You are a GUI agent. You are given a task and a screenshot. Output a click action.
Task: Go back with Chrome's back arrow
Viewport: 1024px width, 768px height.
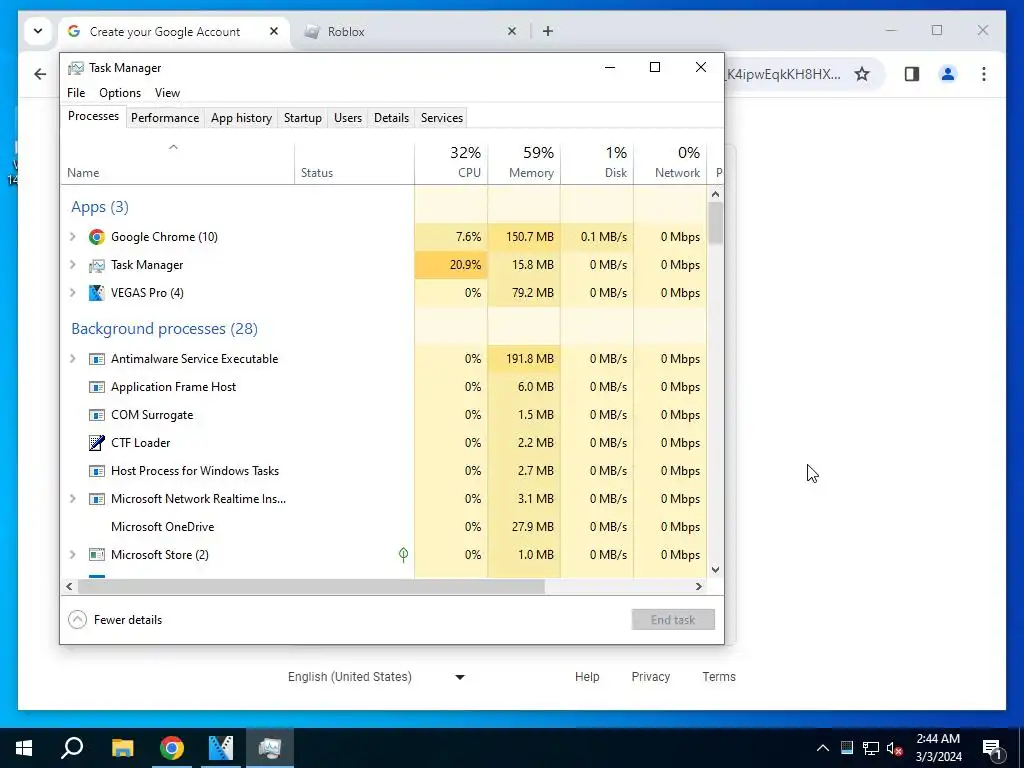[x=40, y=74]
